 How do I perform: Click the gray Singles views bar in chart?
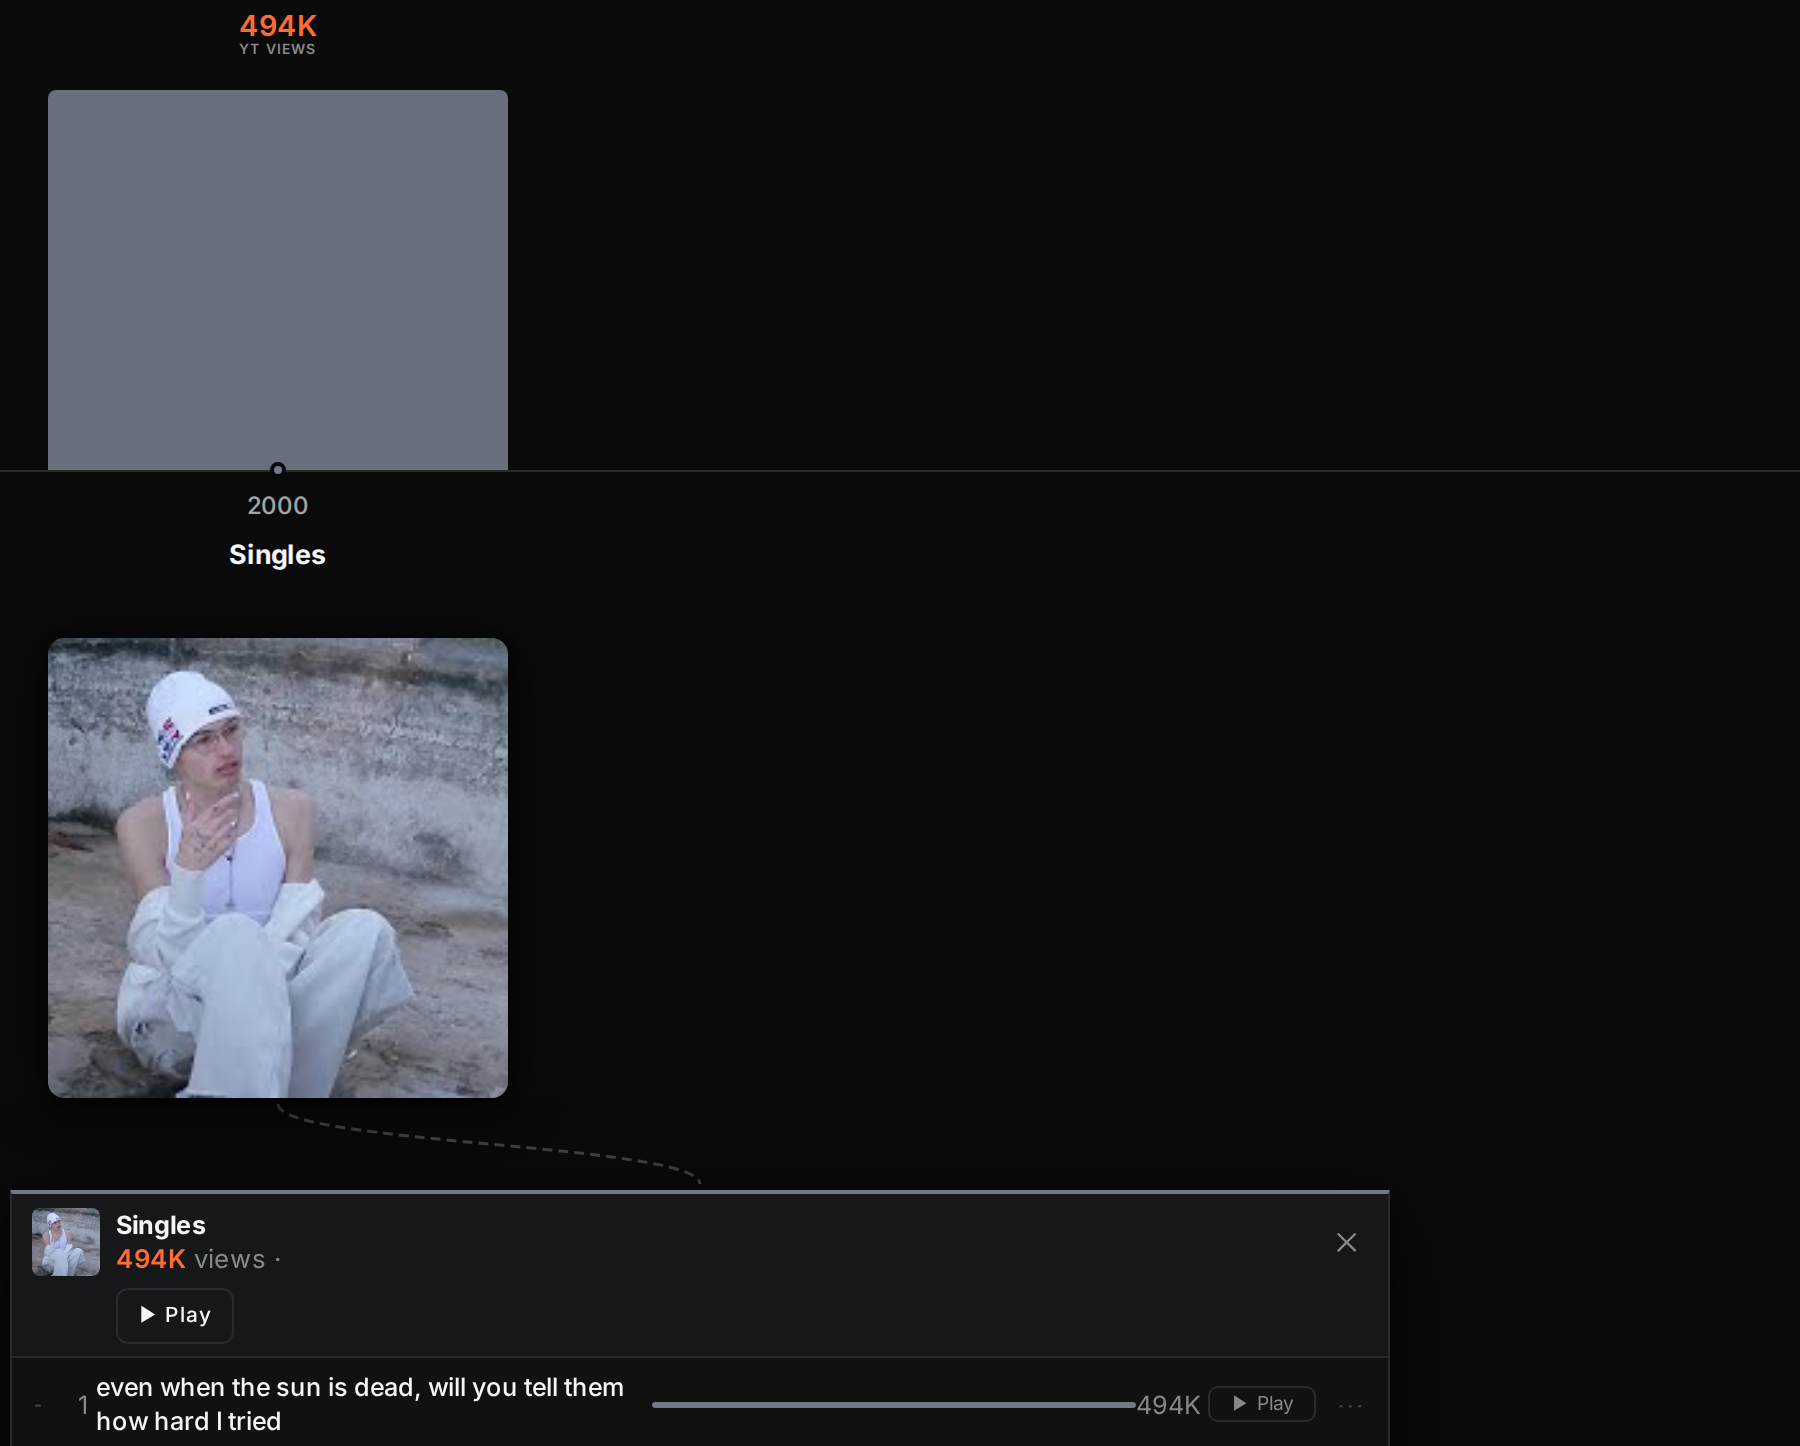278,280
